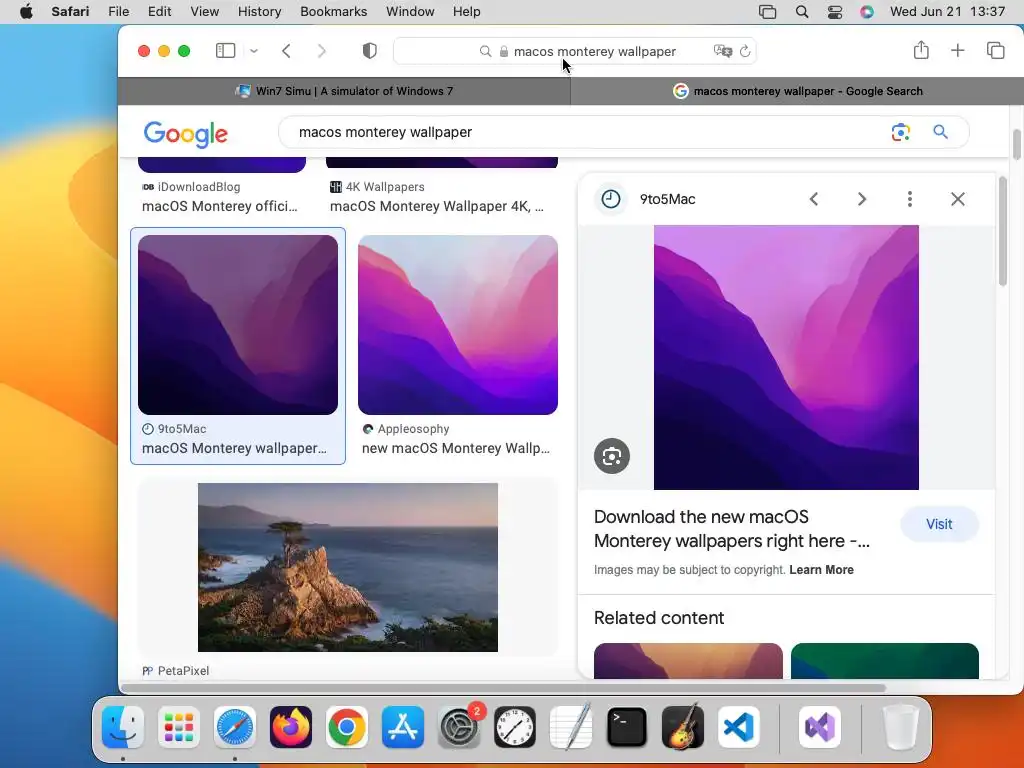This screenshot has width=1024, height=768.
Task: Open the File menu
Action: tap(118, 12)
